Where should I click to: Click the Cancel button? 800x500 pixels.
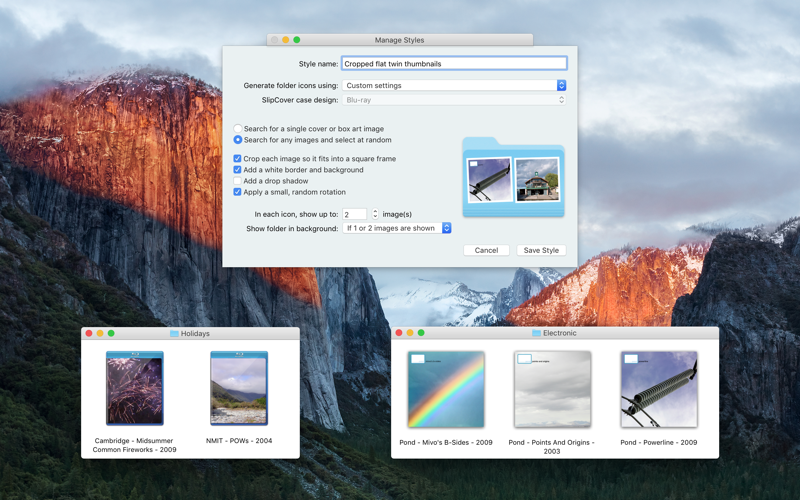tap(486, 250)
